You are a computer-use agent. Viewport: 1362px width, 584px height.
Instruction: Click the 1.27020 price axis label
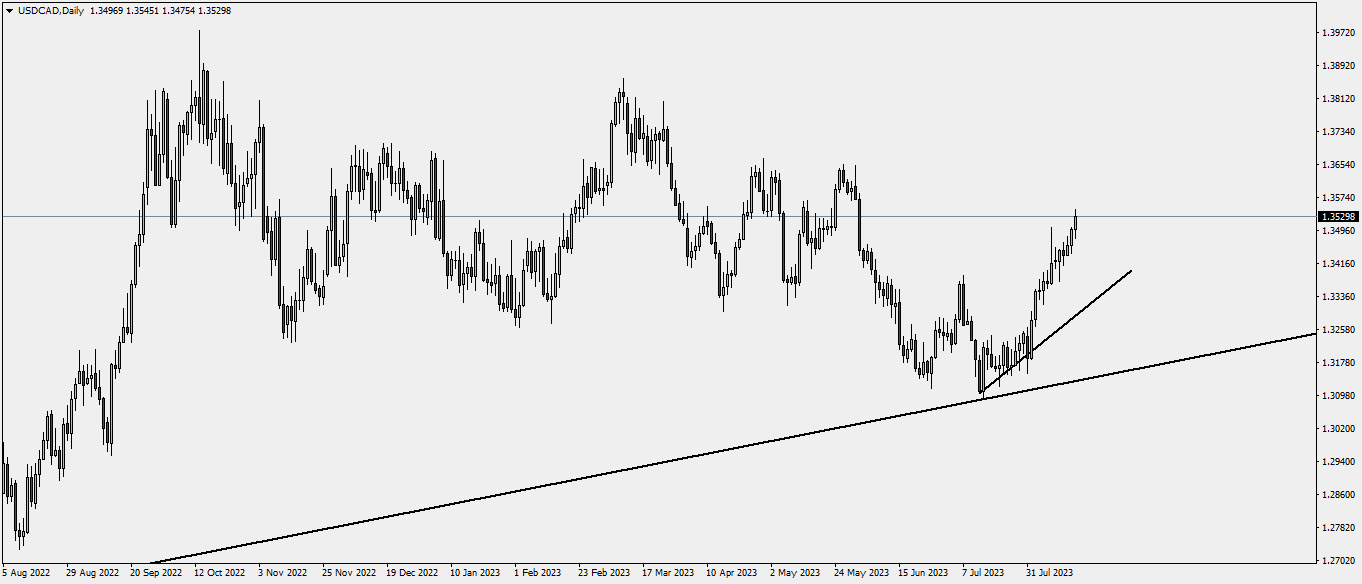tap(1338, 561)
